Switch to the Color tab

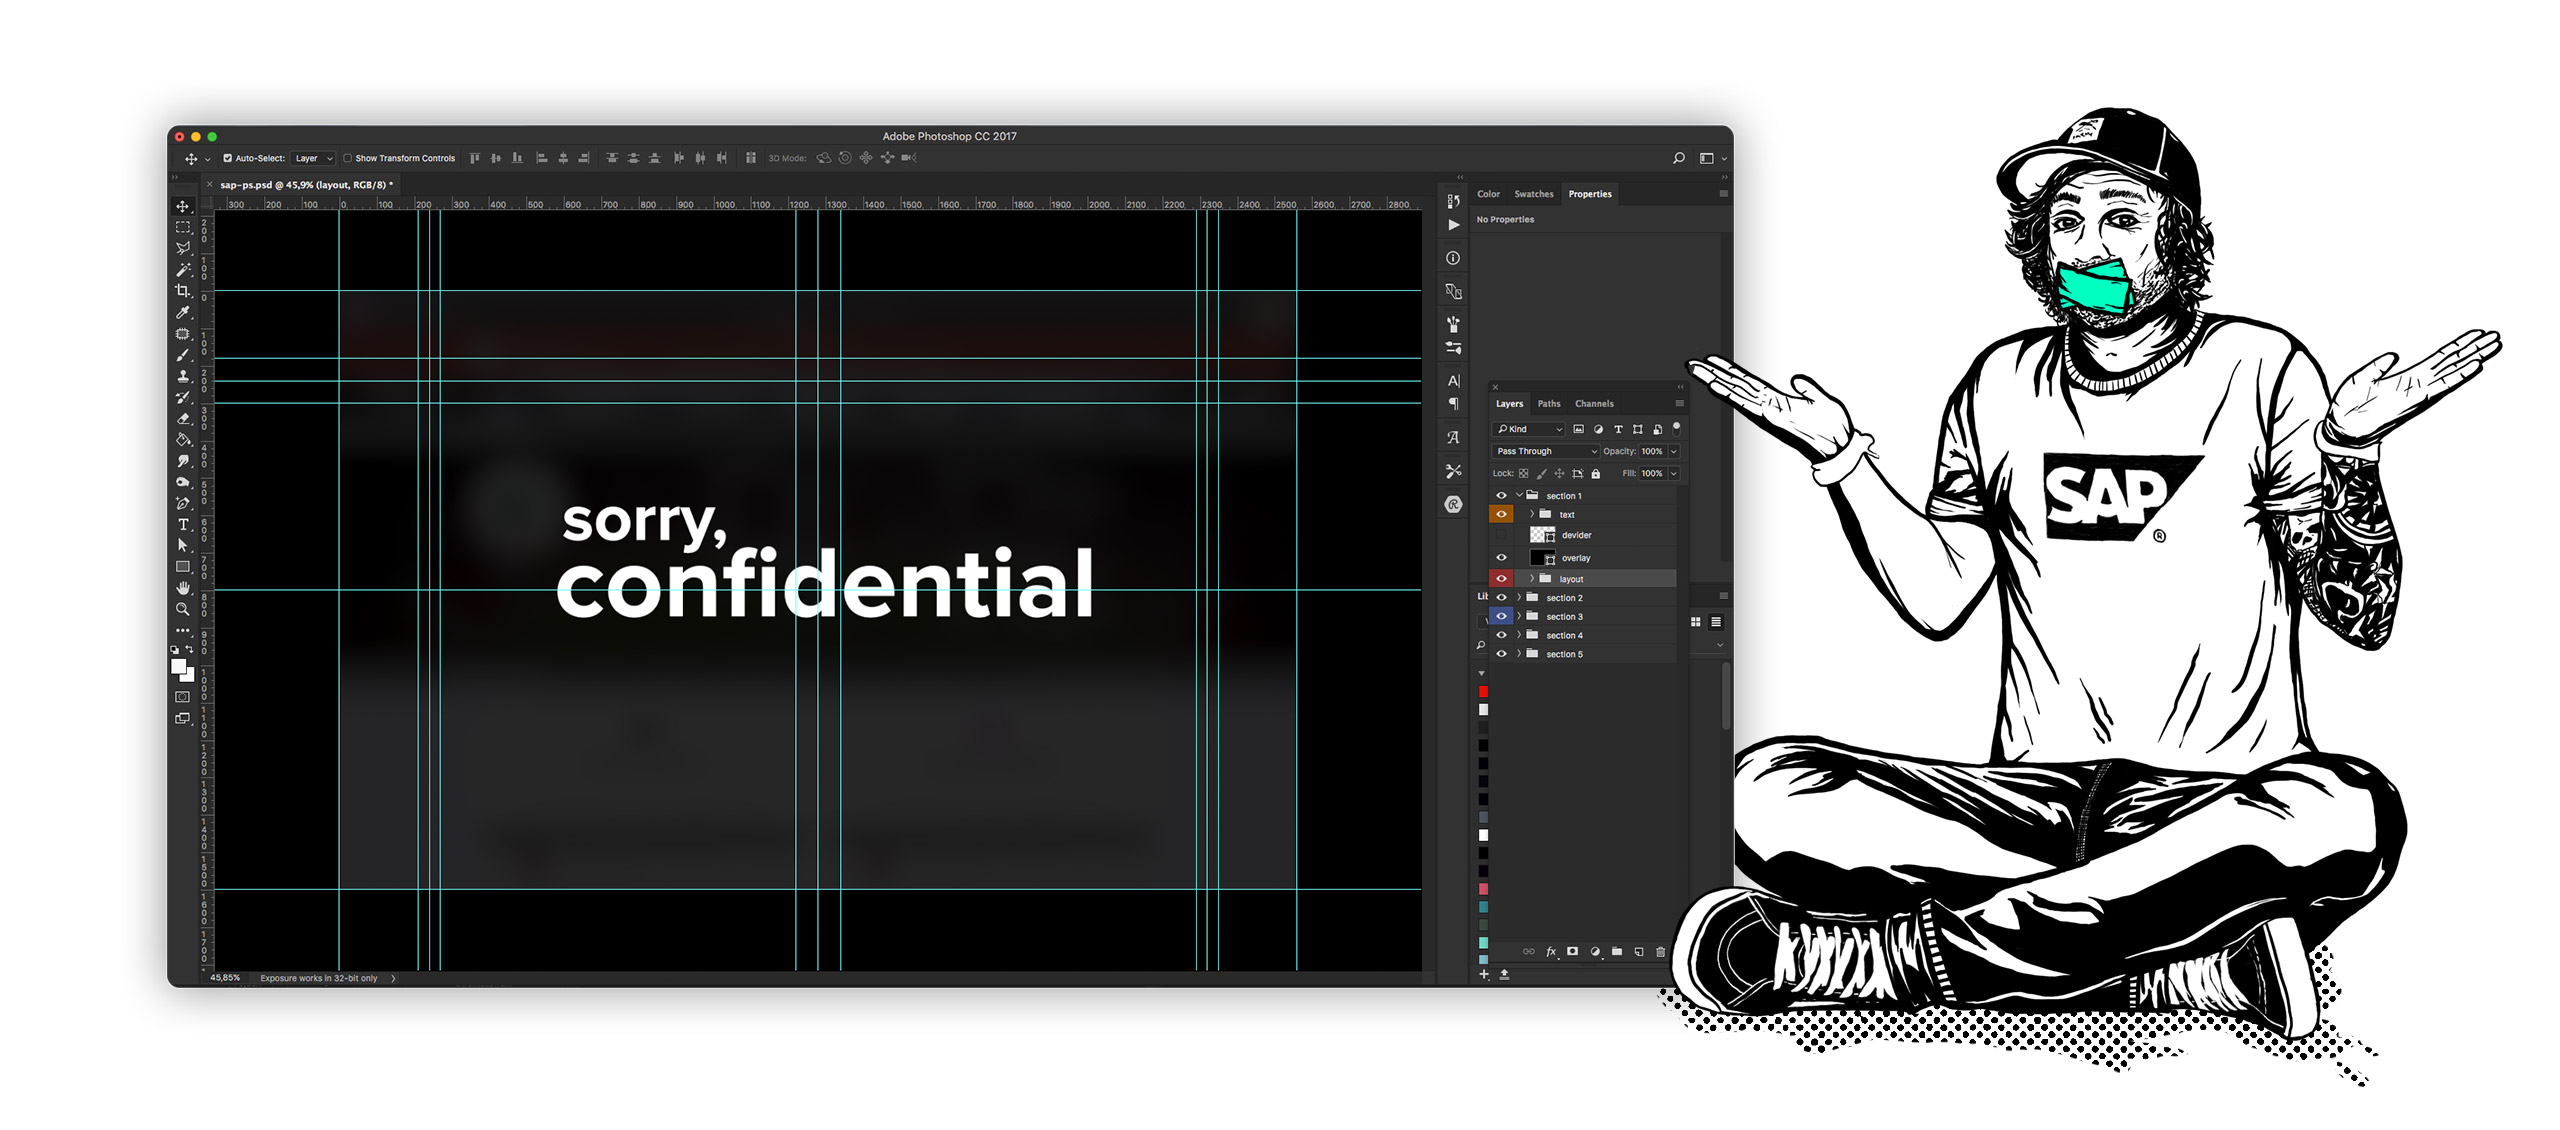pyautogui.click(x=1488, y=194)
